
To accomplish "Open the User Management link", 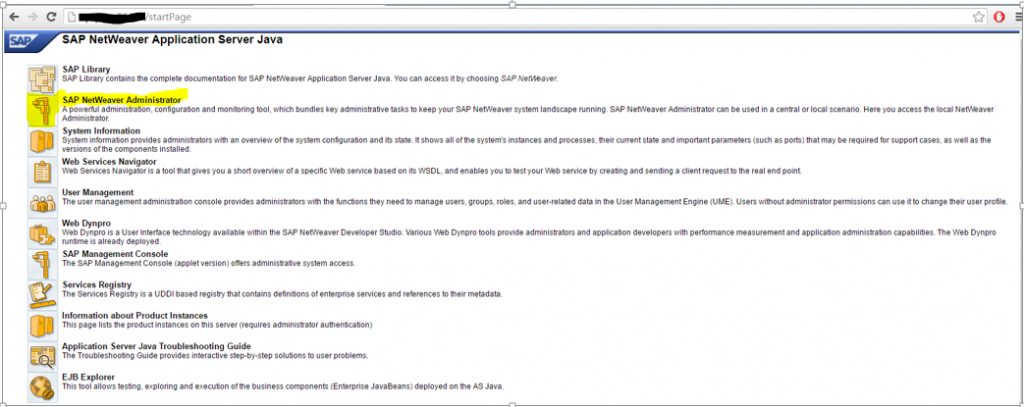I will click(97, 192).
